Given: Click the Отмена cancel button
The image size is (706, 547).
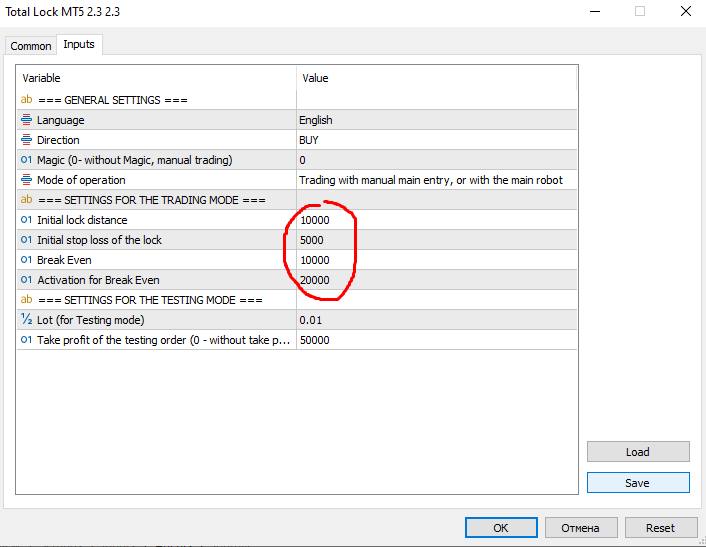Looking at the screenshot, I should click(x=581, y=528).
